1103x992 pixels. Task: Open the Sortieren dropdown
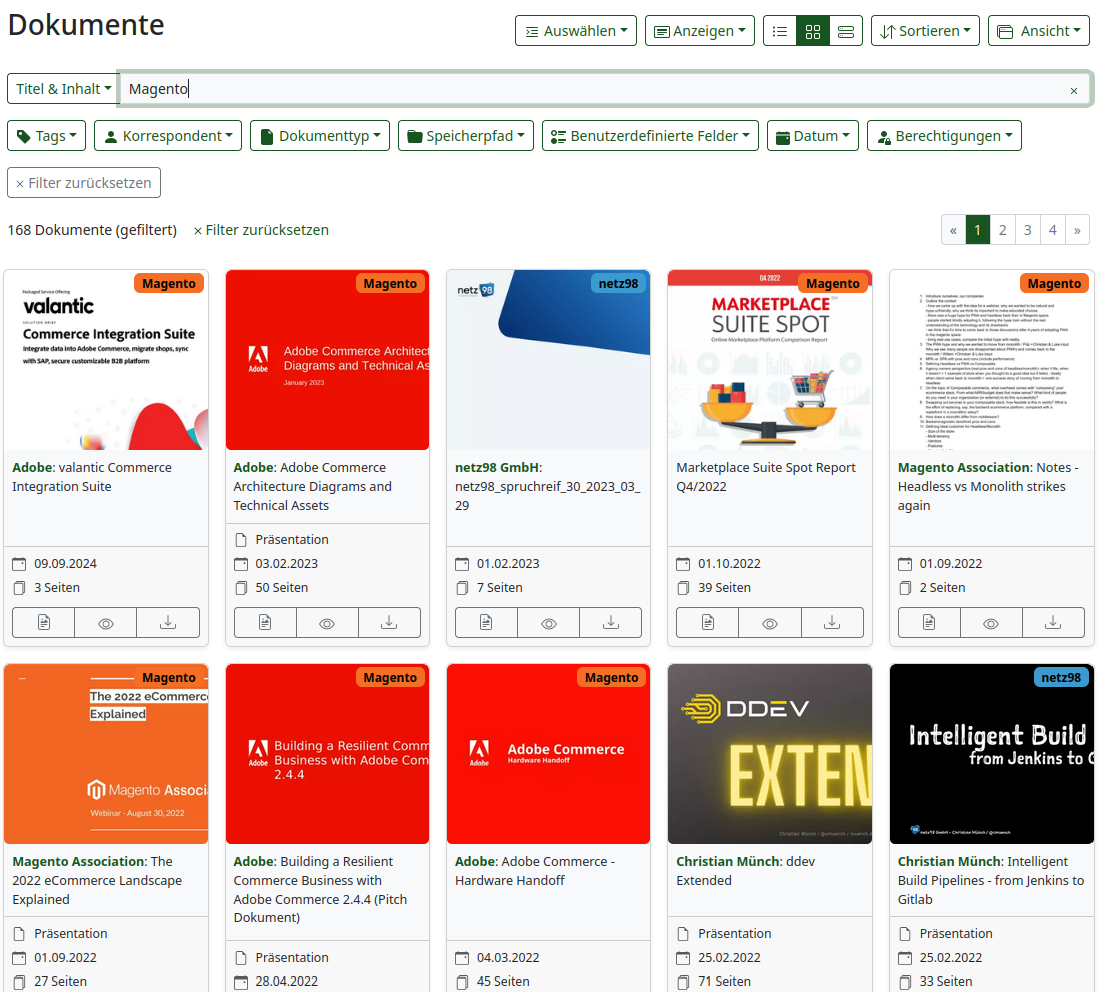[925, 31]
